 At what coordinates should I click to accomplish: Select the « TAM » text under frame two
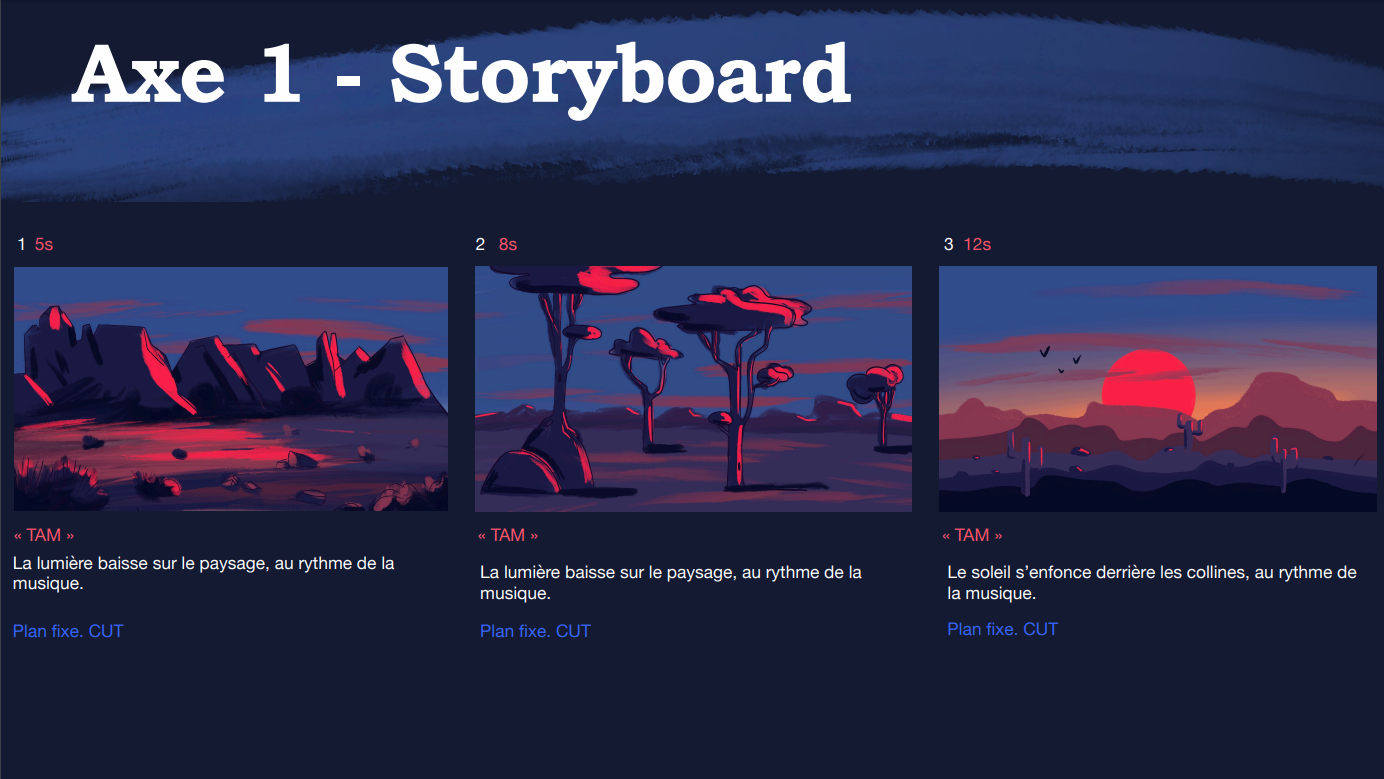point(508,535)
